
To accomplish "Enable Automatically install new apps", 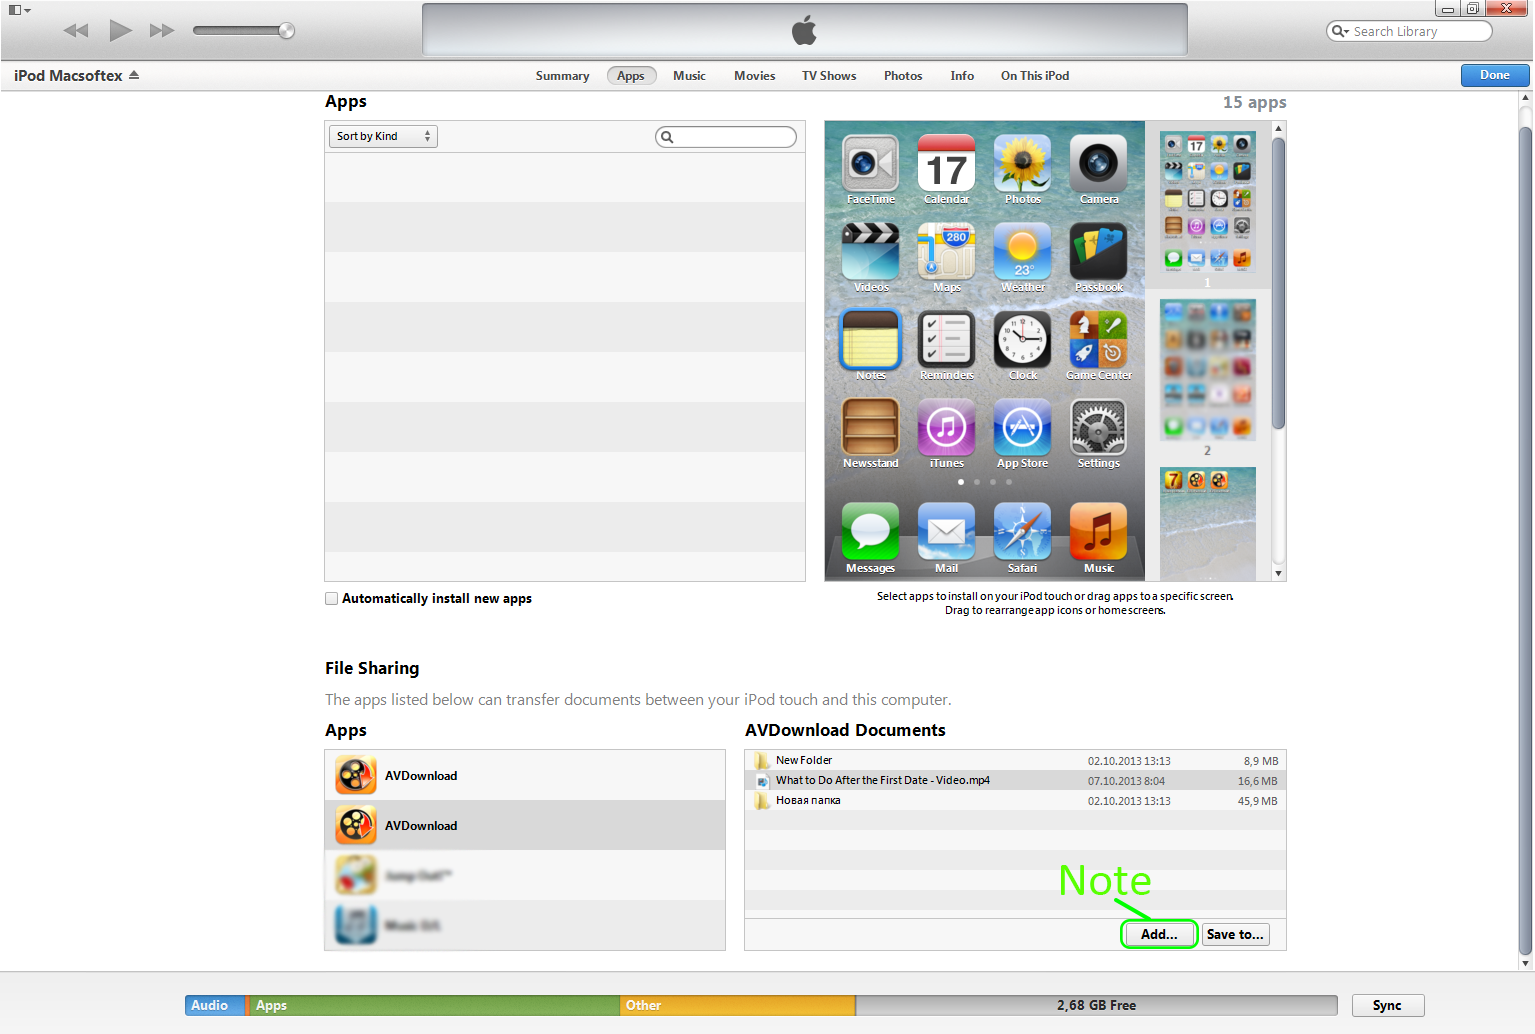I will click(331, 599).
